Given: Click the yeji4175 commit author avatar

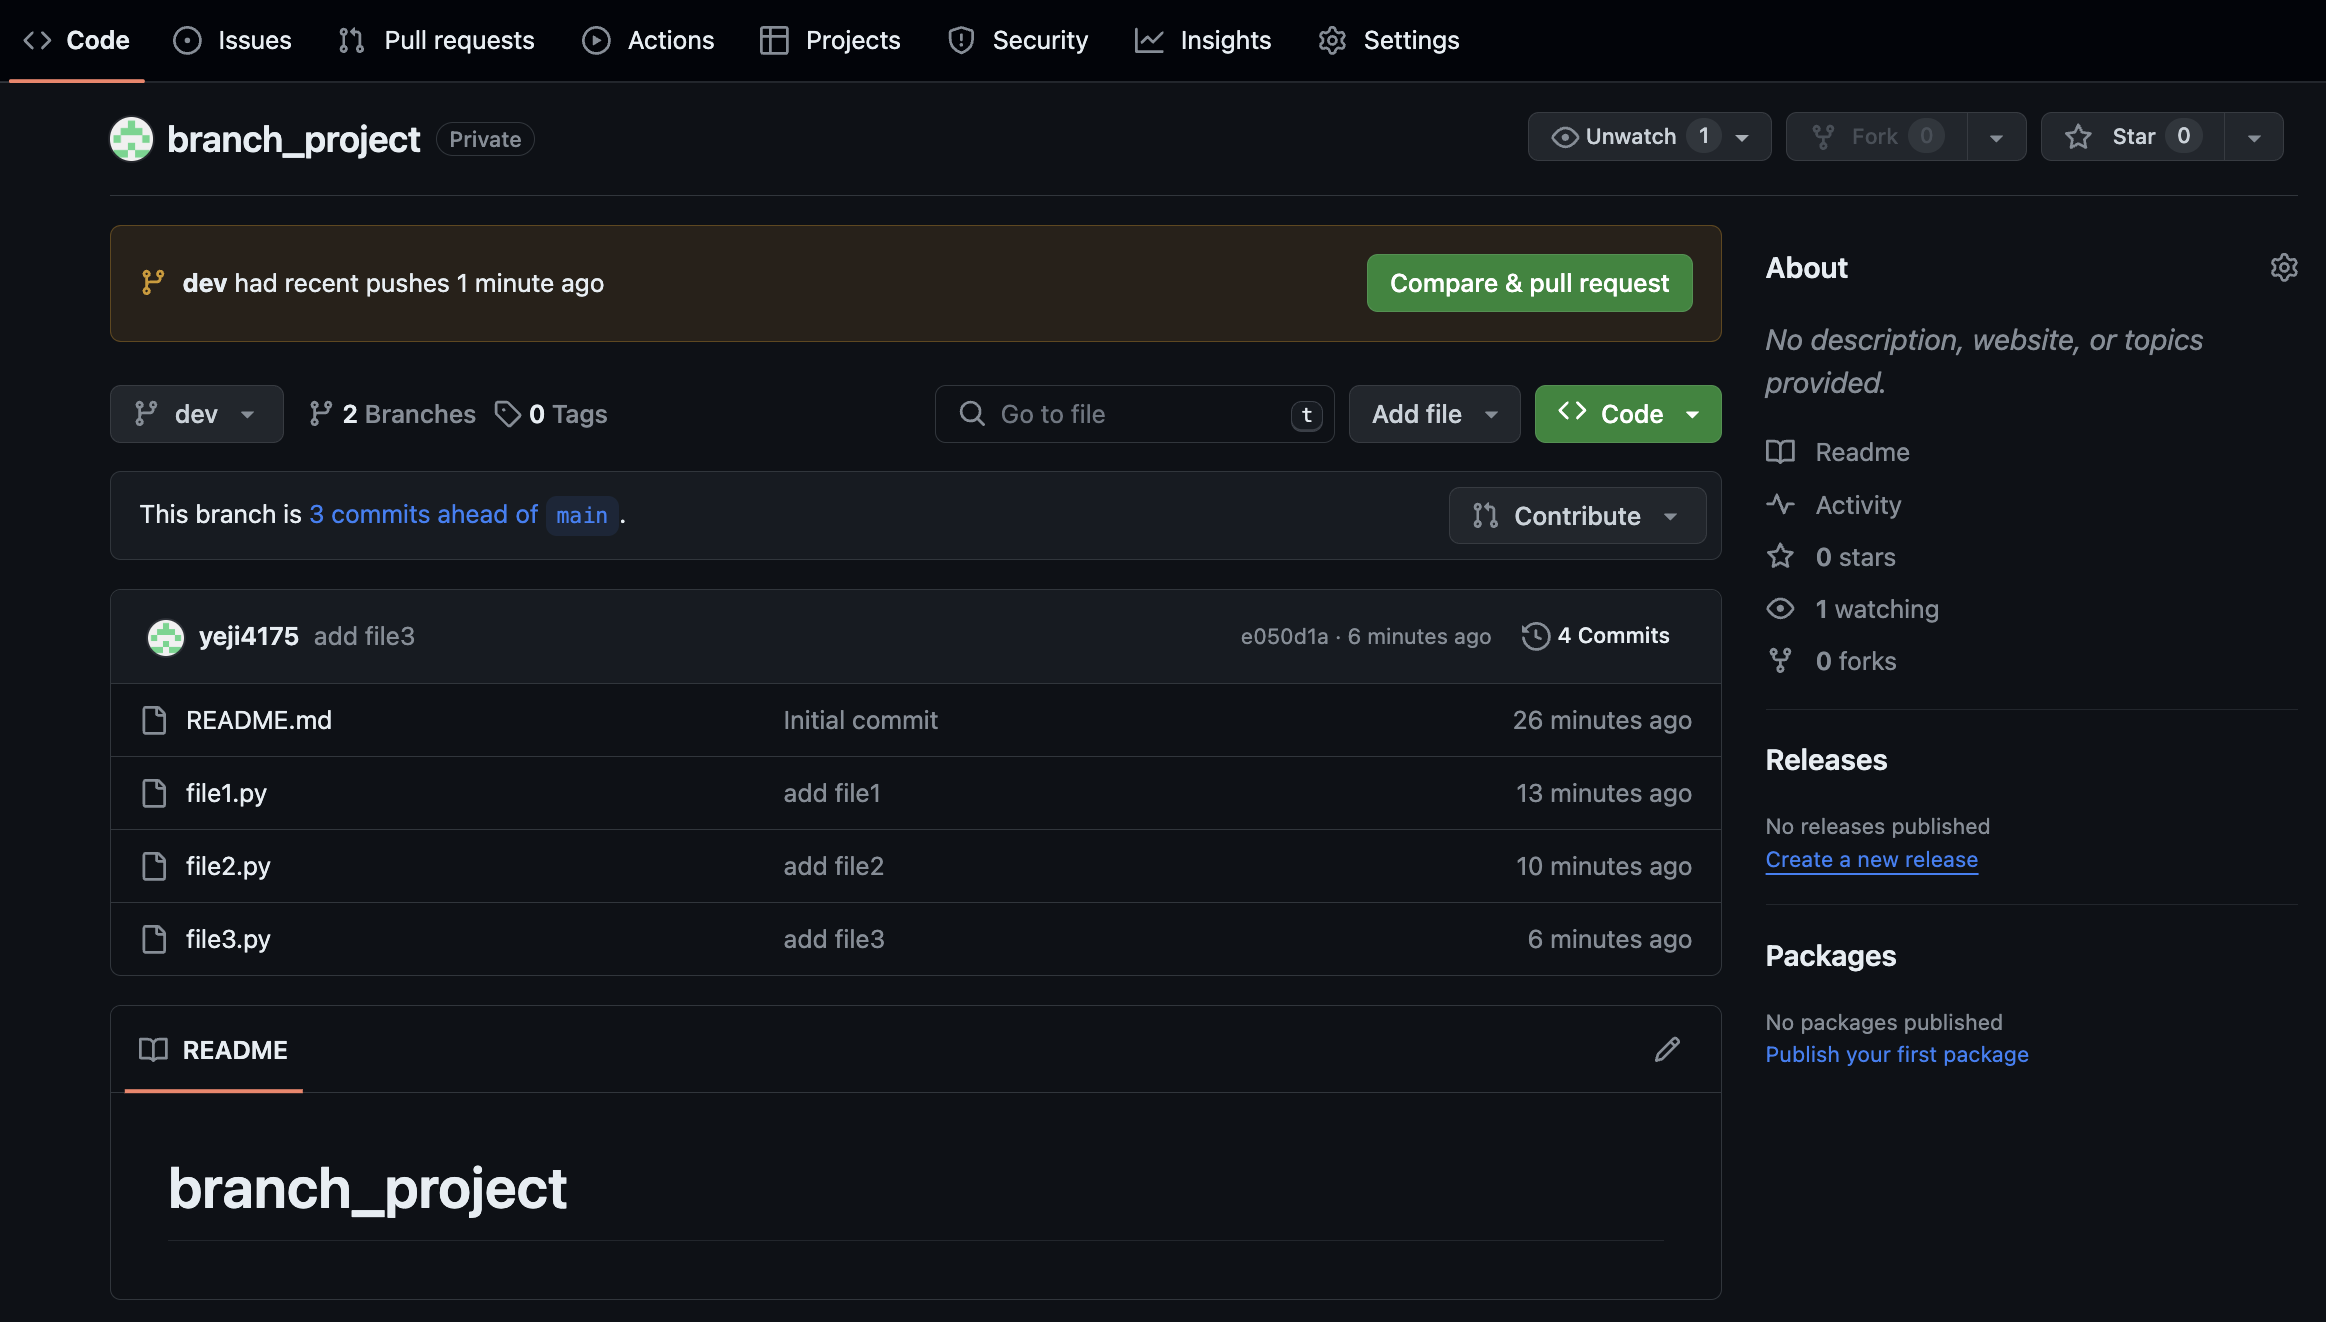Looking at the screenshot, I should point(166,637).
